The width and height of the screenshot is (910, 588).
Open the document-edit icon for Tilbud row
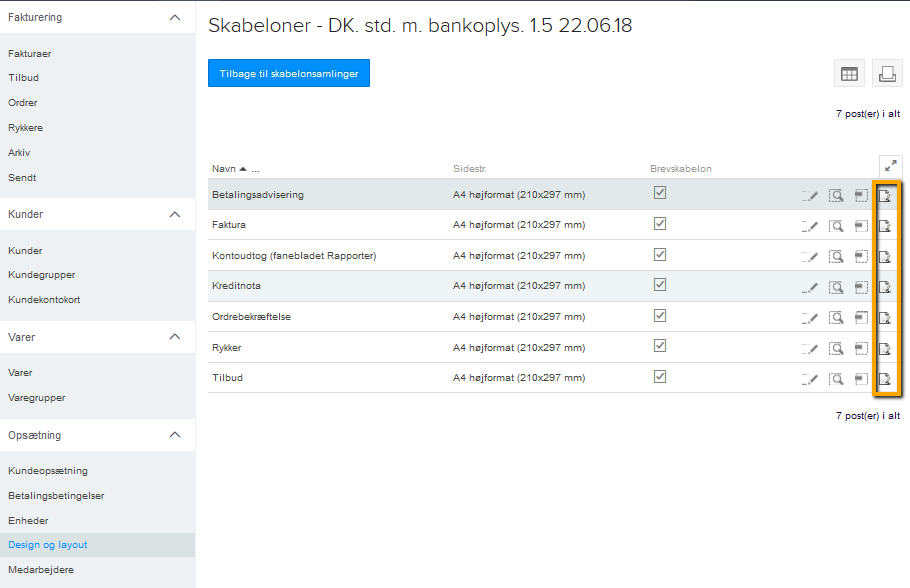tap(886, 378)
